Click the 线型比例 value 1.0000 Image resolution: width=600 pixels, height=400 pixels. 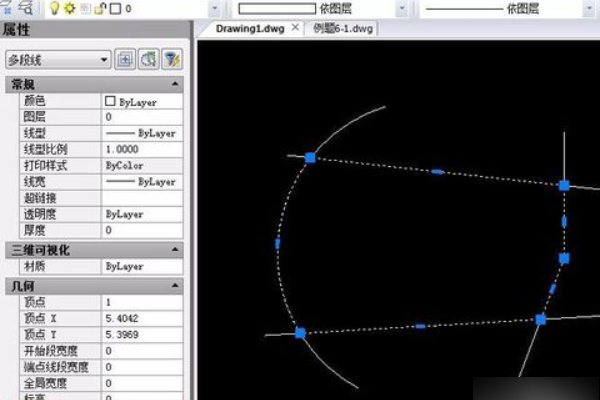click(142, 149)
